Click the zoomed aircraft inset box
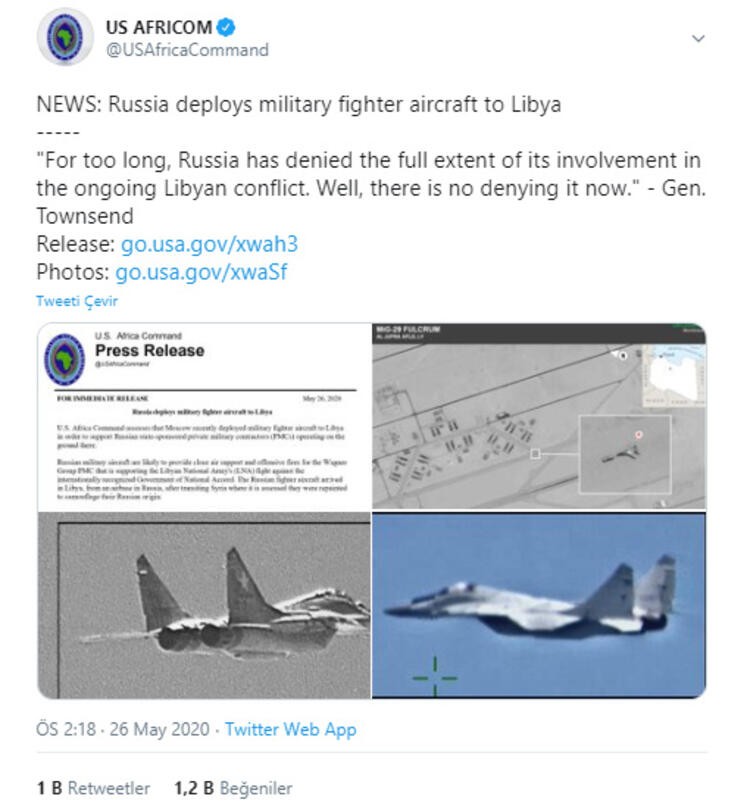 [625, 454]
